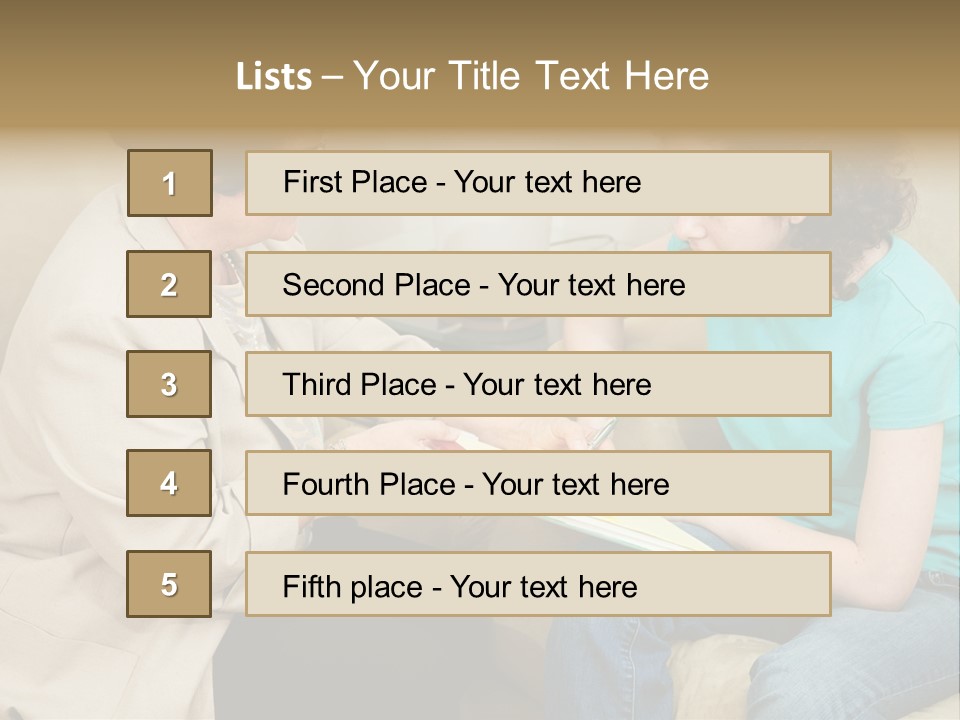Click "Your Title Text Here" in the title
The image size is (960, 720).
pyautogui.click(x=531, y=76)
